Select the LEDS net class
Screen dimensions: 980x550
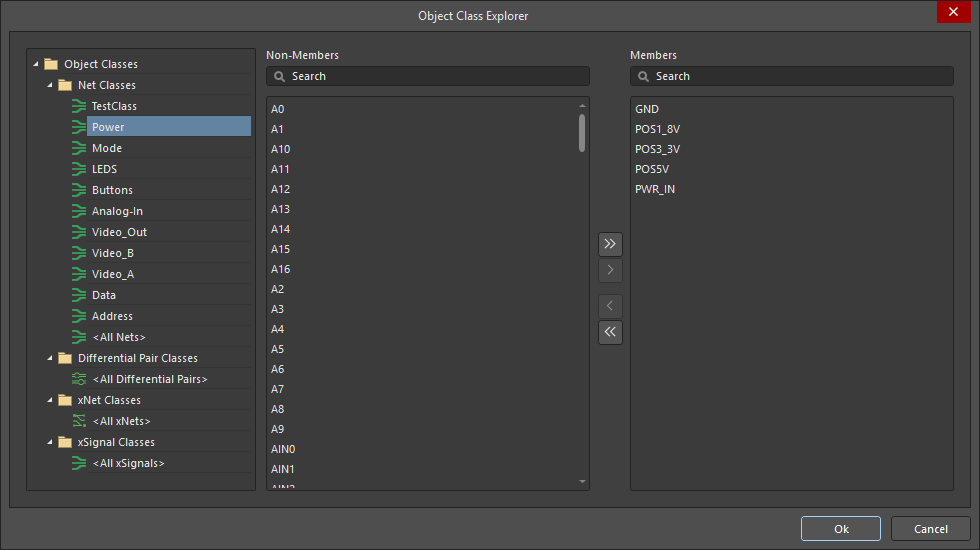(x=104, y=169)
